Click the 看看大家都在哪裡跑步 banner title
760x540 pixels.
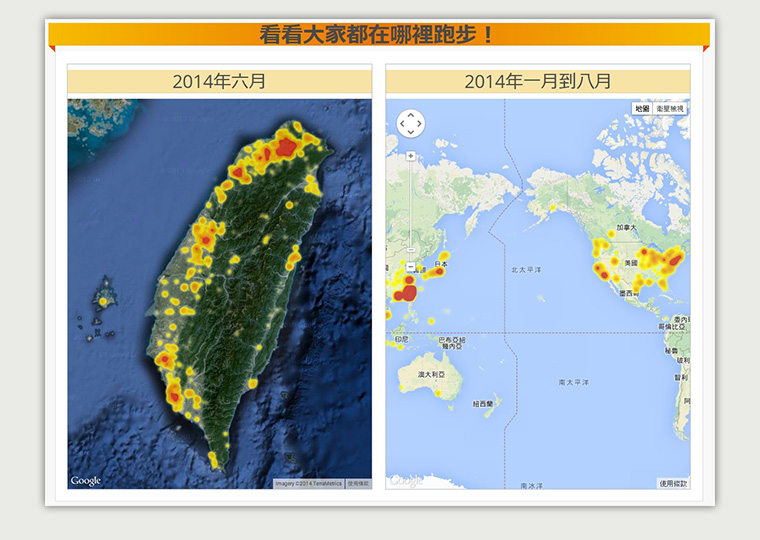(x=377, y=34)
